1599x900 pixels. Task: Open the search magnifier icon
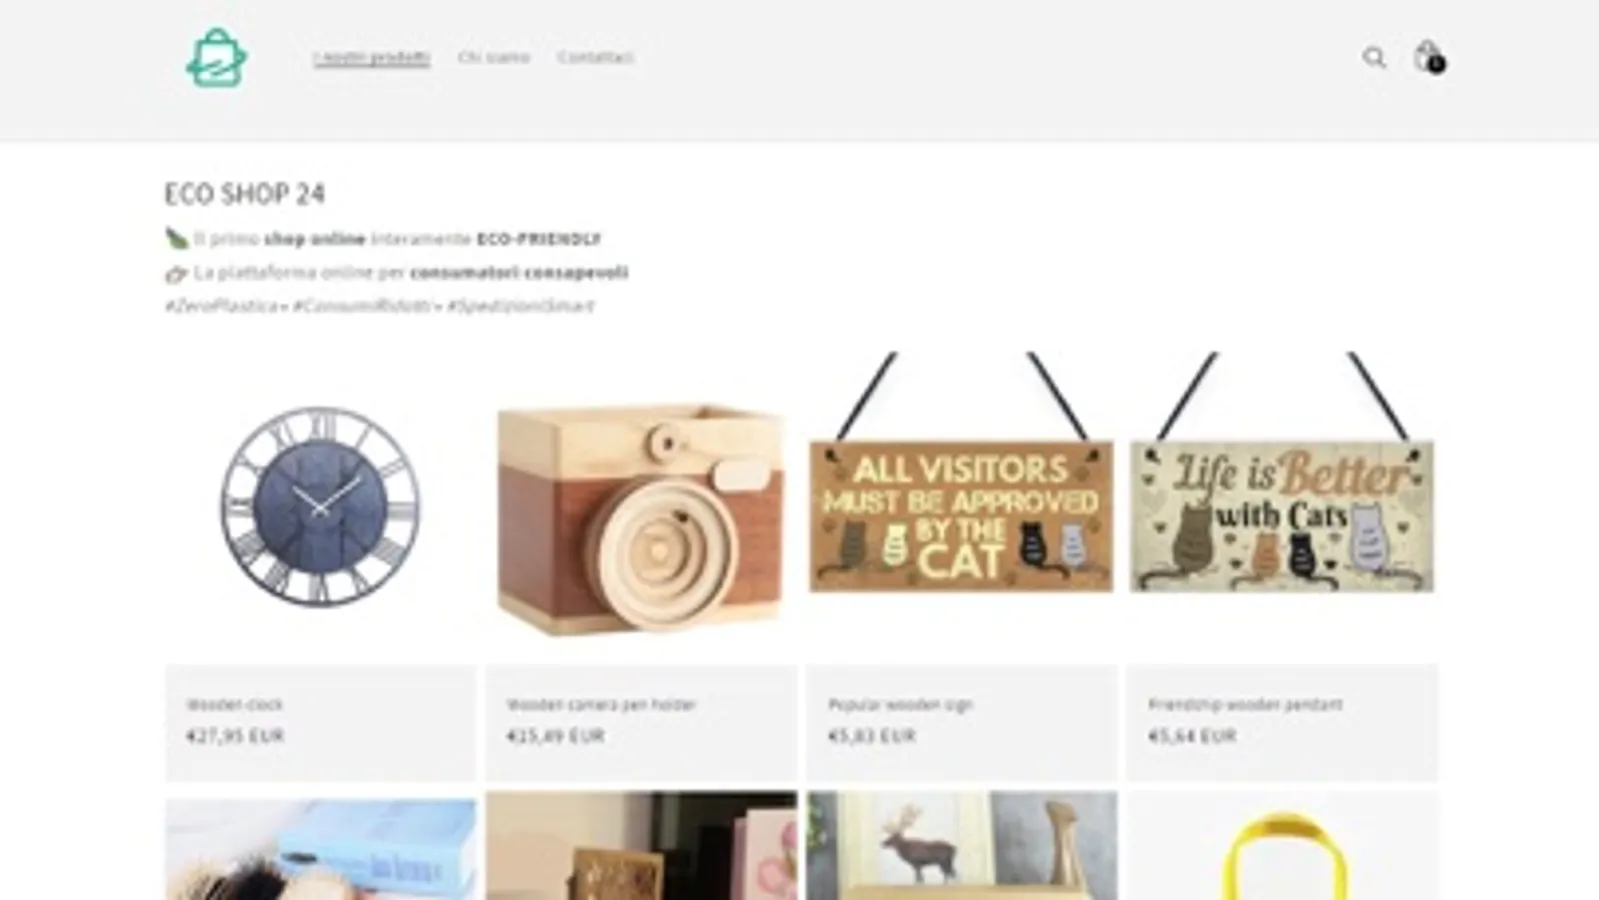click(x=1374, y=58)
